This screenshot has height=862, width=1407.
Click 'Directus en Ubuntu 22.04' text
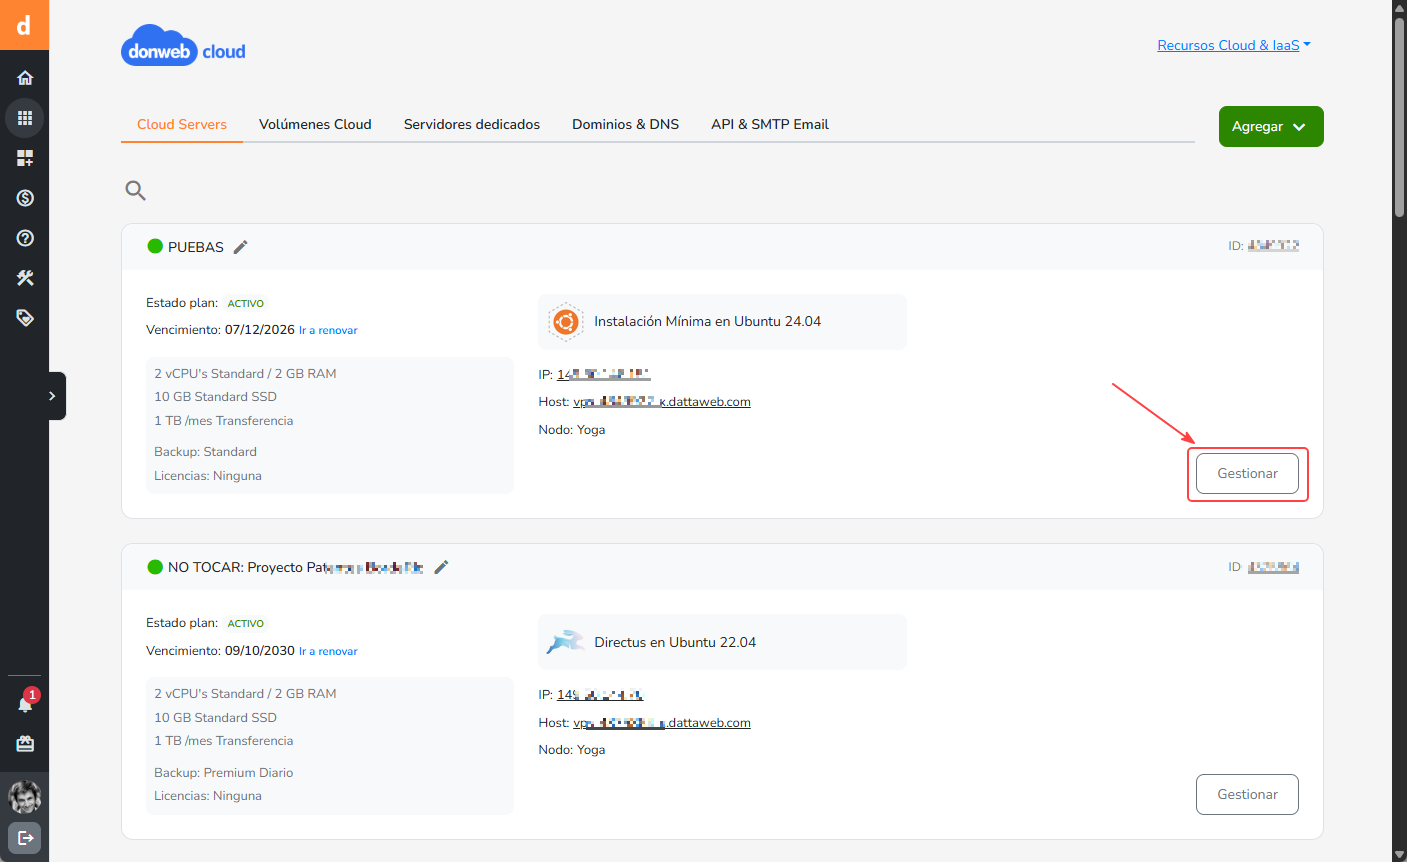675,642
